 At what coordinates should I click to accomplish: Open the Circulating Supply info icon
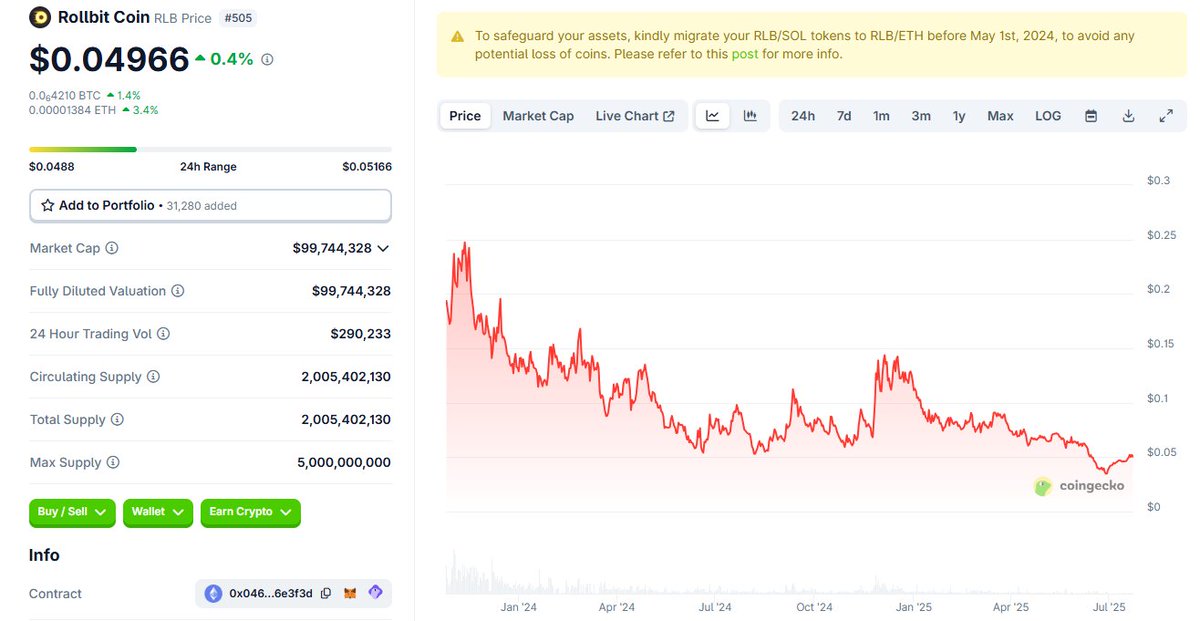click(153, 377)
